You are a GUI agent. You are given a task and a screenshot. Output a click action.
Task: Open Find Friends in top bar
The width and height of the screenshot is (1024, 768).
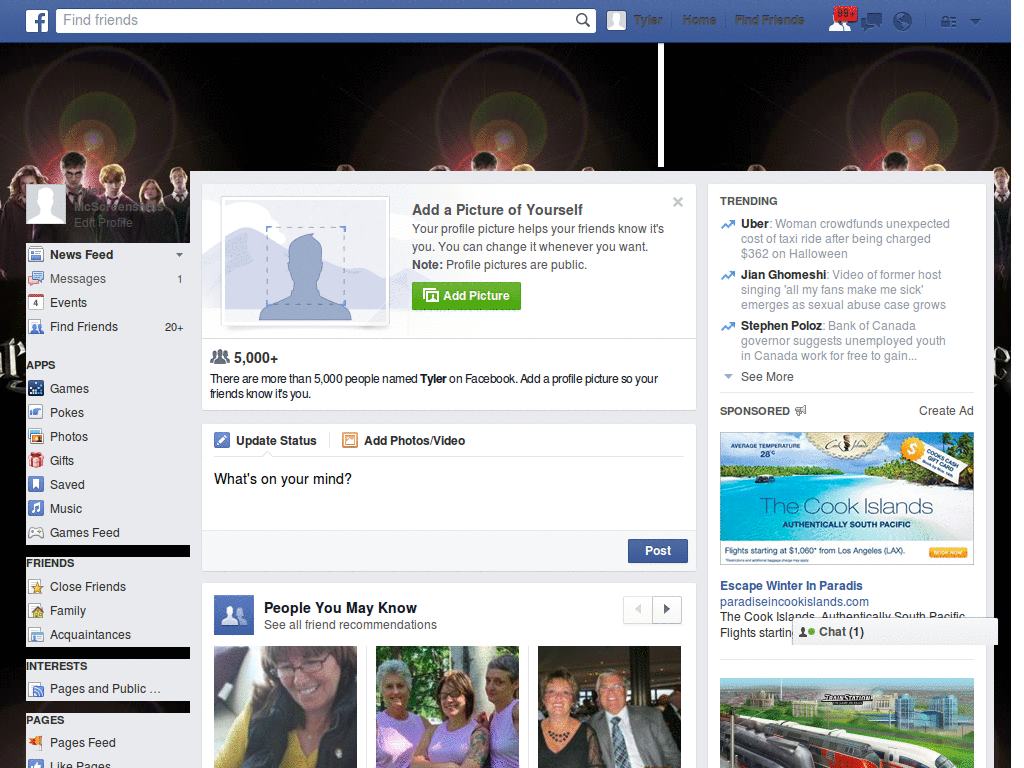769,20
